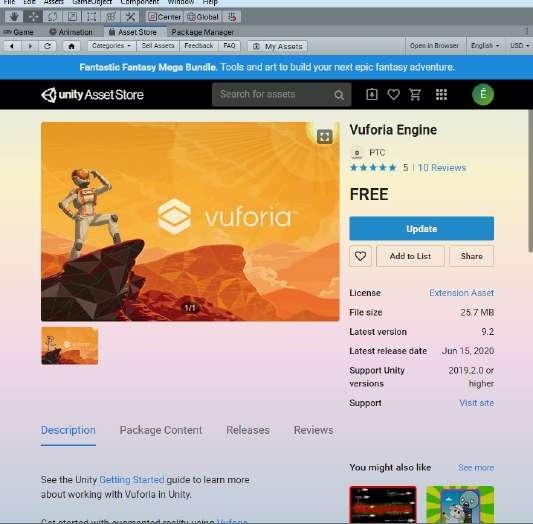Click the Feedback button
The width and height of the screenshot is (533, 524).
[x=199, y=46]
